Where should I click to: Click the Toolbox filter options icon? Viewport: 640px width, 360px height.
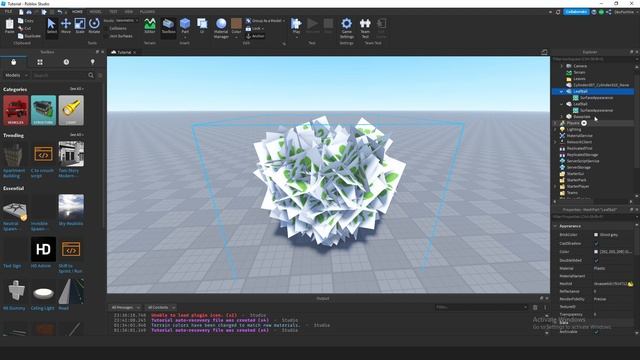pos(100,75)
